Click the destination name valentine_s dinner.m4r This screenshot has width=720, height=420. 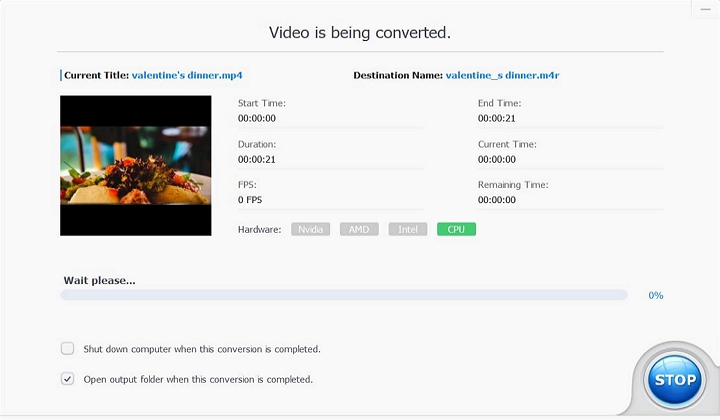click(x=502, y=75)
